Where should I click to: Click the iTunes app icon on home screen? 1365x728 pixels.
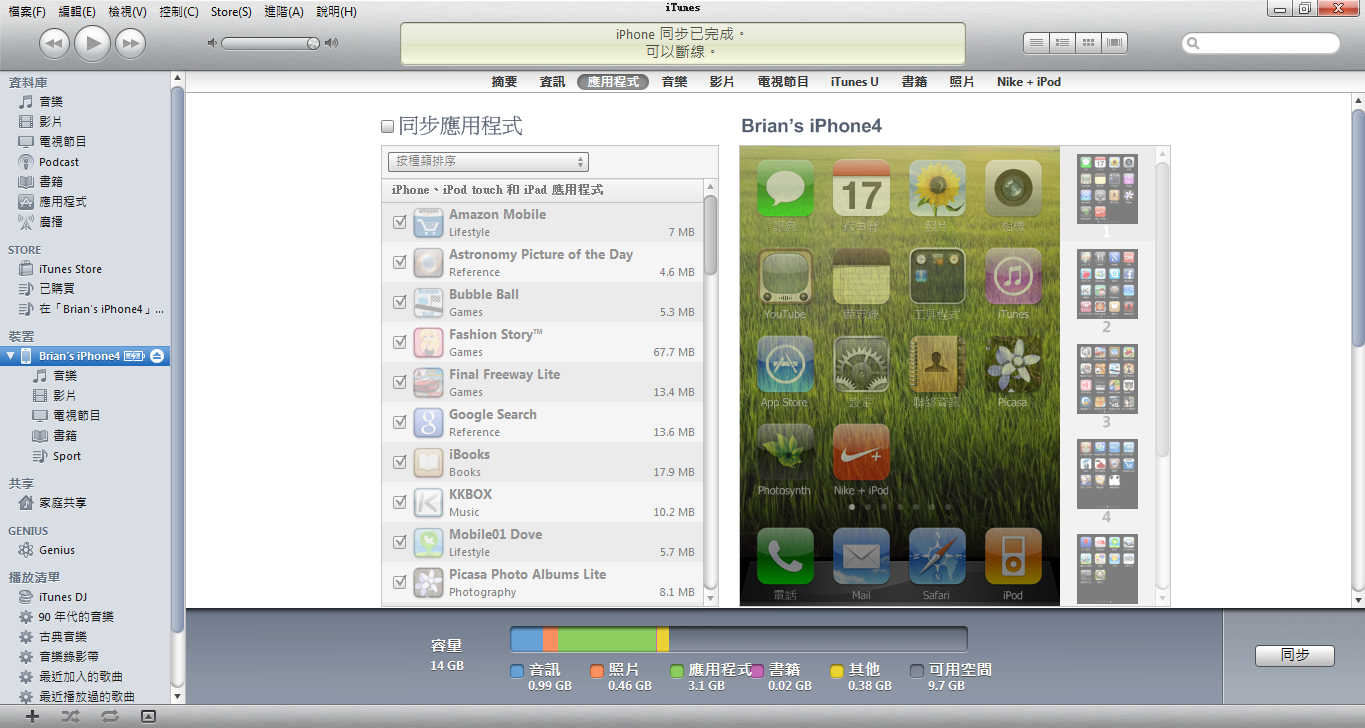1013,276
